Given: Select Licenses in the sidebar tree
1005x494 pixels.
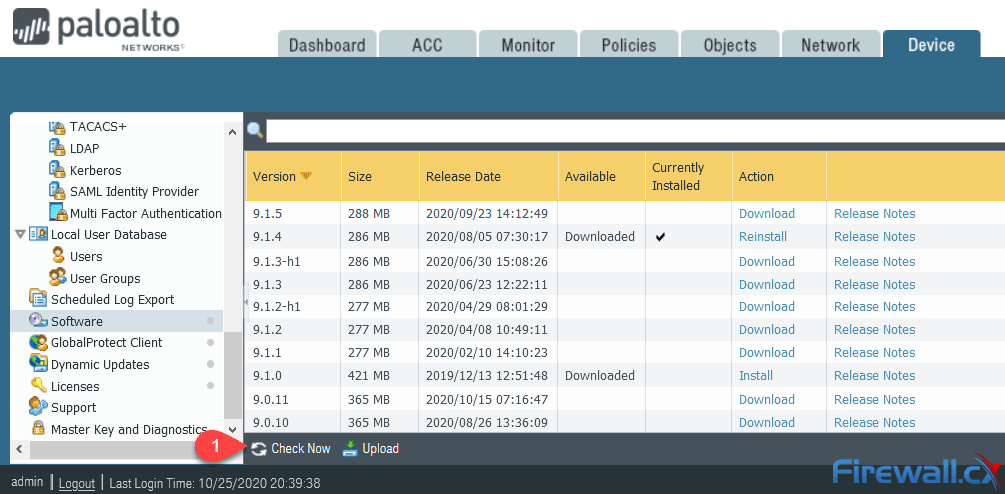Looking at the screenshot, I should (75, 386).
